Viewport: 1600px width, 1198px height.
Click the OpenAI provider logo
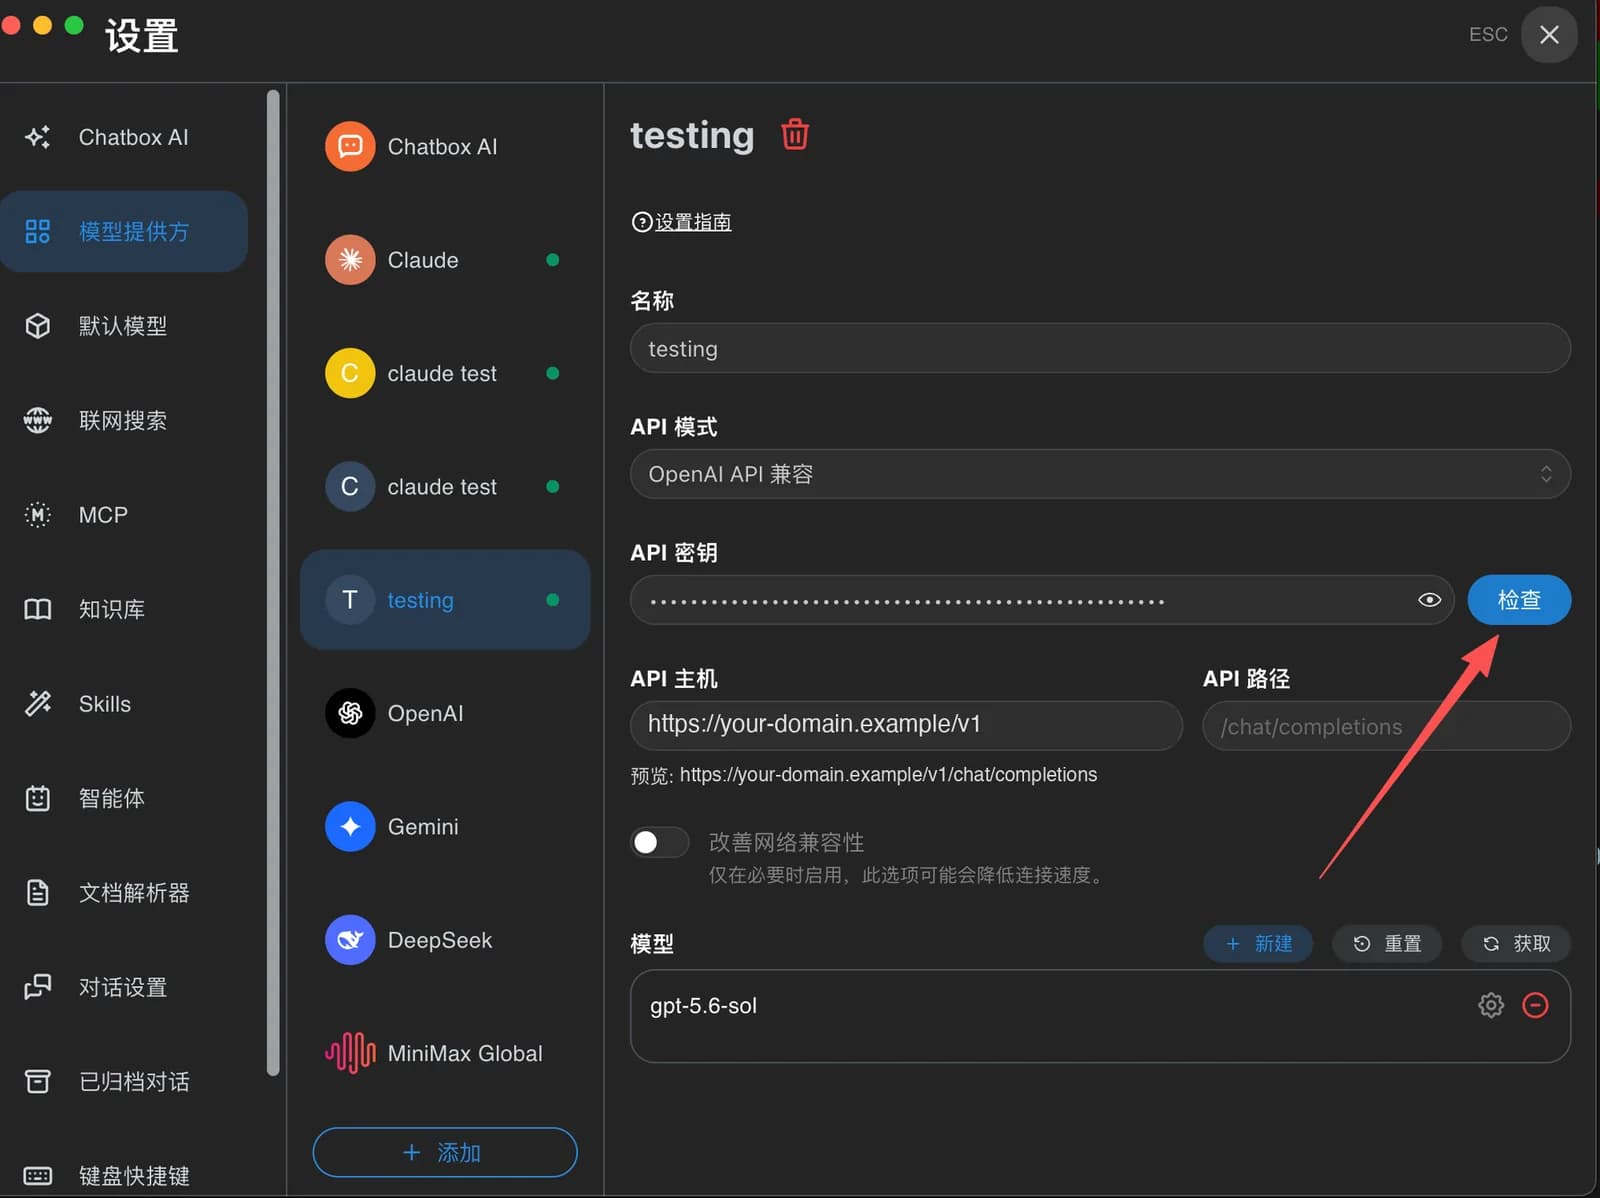click(350, 713)
